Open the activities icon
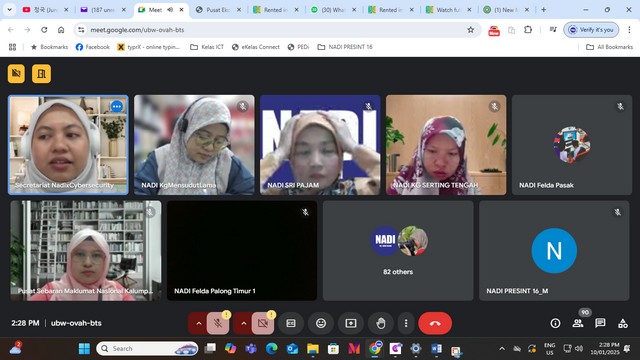This screenshot has width=640, height=360. (623, 323)
